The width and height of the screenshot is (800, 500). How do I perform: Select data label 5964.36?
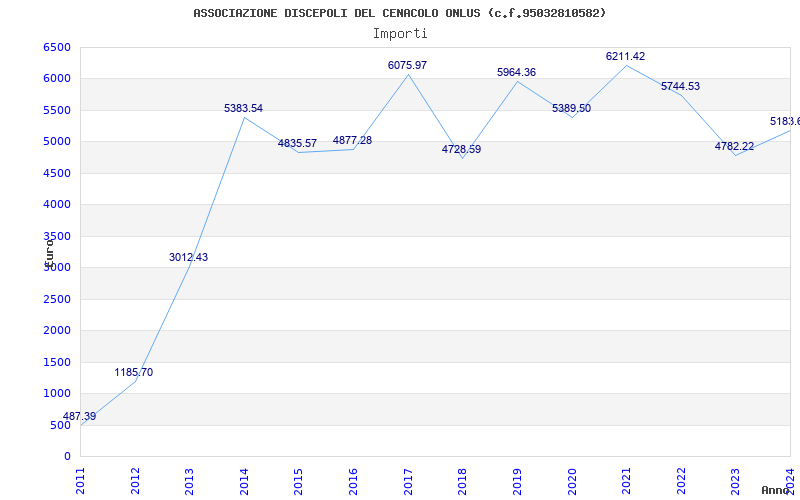pos(516,72)
